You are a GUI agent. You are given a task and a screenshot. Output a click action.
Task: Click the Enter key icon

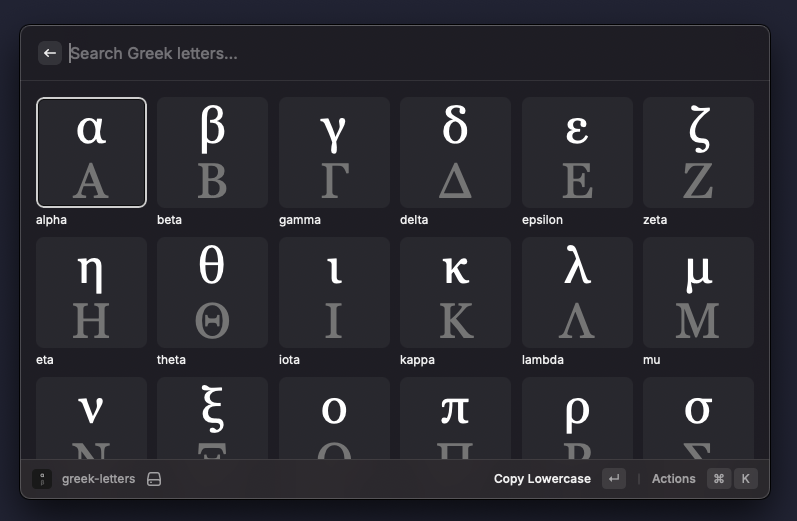[x=614, y=479]
